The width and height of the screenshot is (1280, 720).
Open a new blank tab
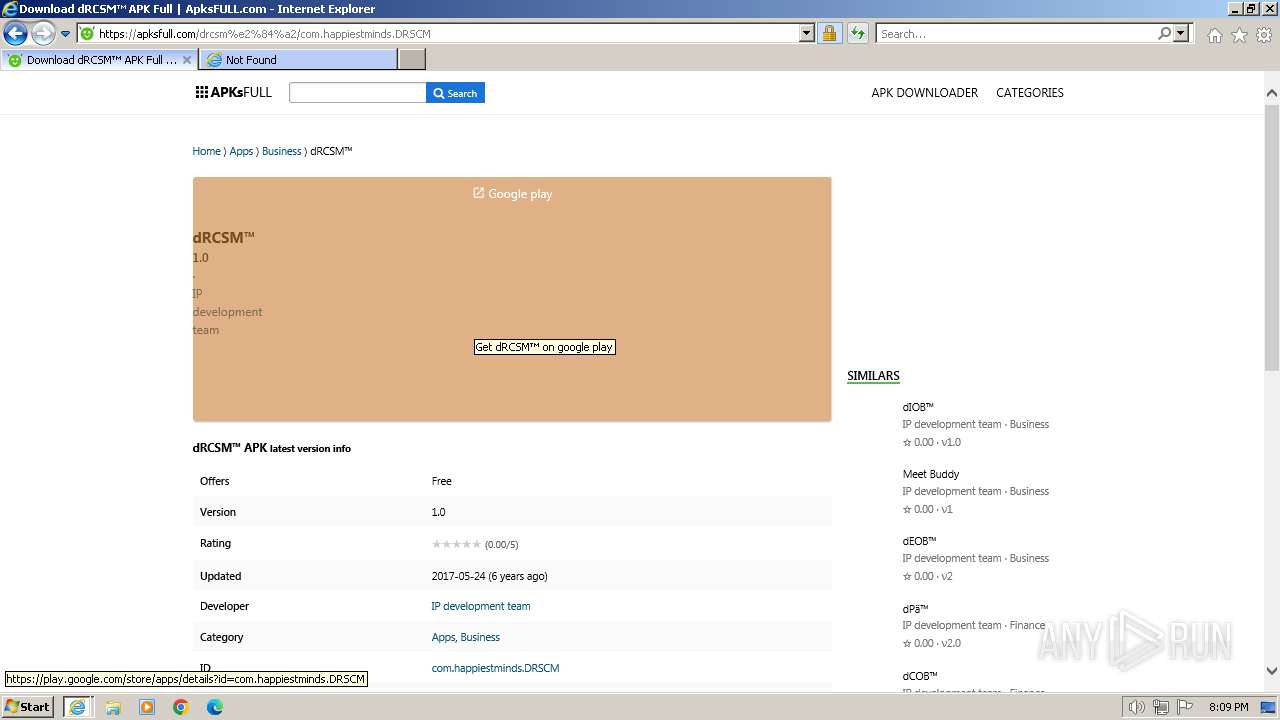click(x=412, y=60)
